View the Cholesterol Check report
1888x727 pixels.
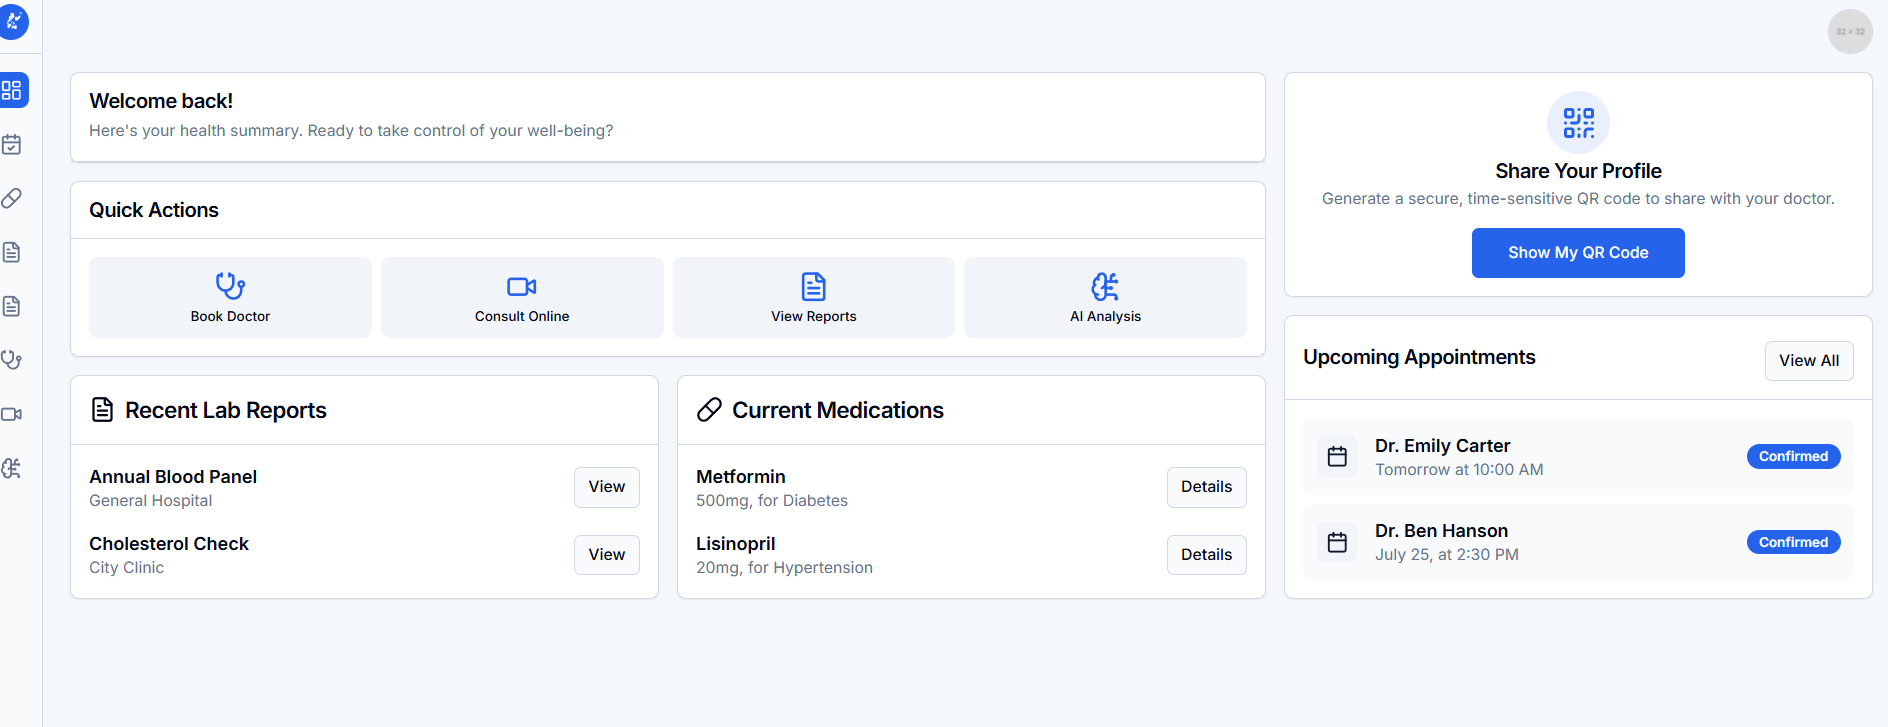click(606, 555)
